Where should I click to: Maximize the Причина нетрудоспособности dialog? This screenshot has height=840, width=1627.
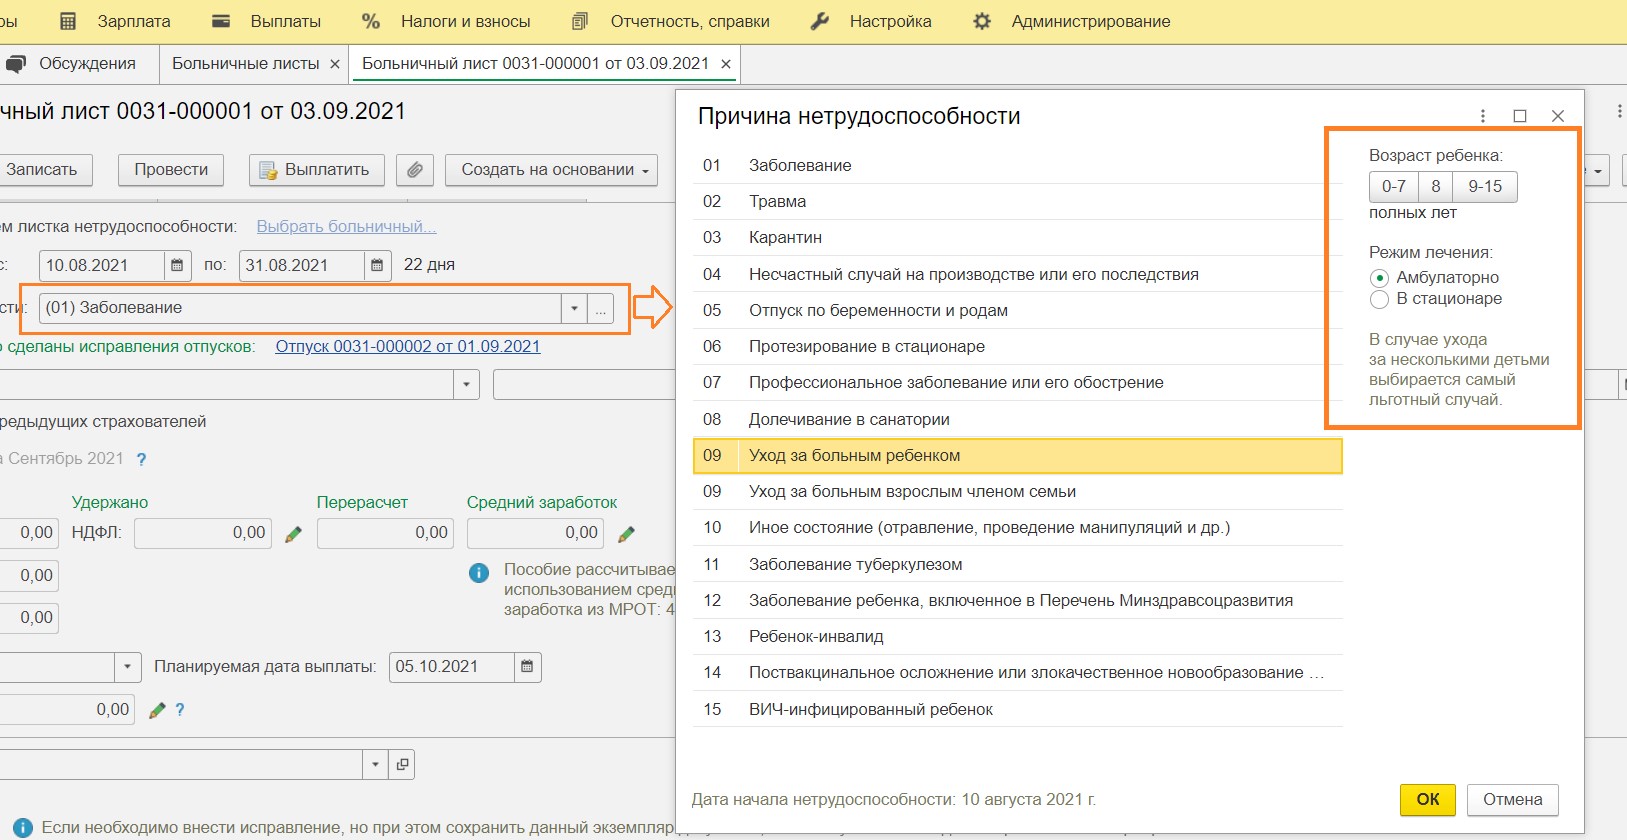click(1520, 116)
